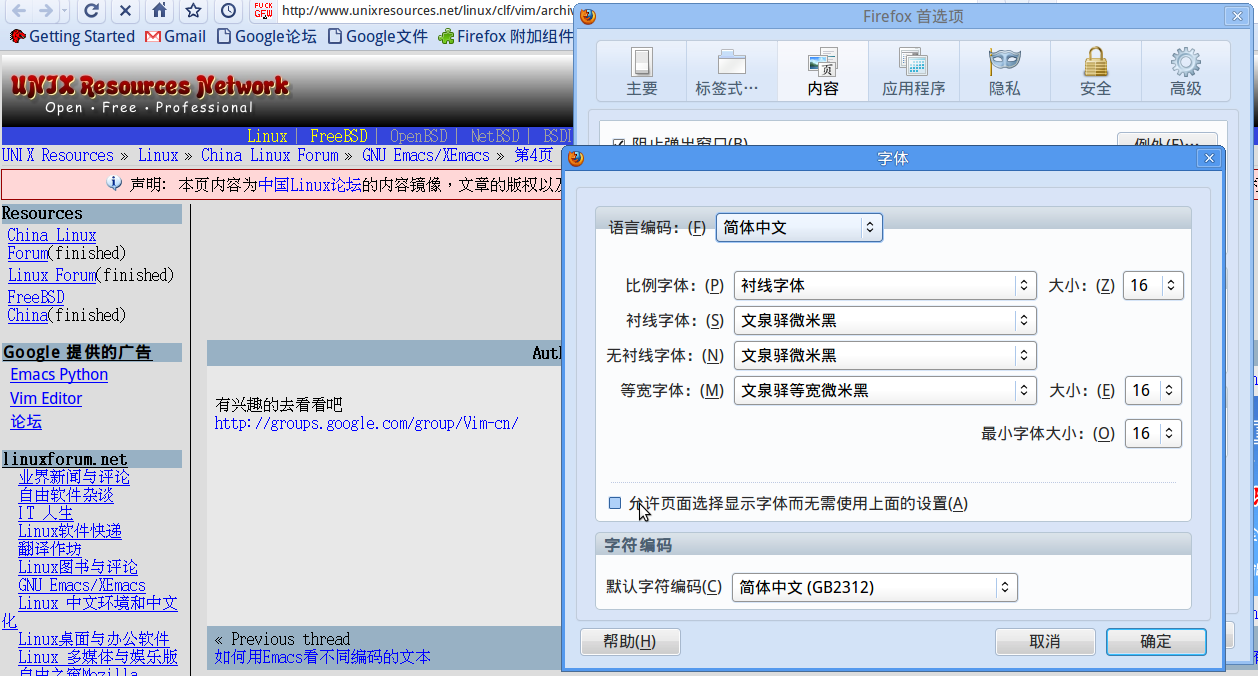Open the Emacs Python ad link
Screen dimensions: 1258x676
click(x=59, y=374)
